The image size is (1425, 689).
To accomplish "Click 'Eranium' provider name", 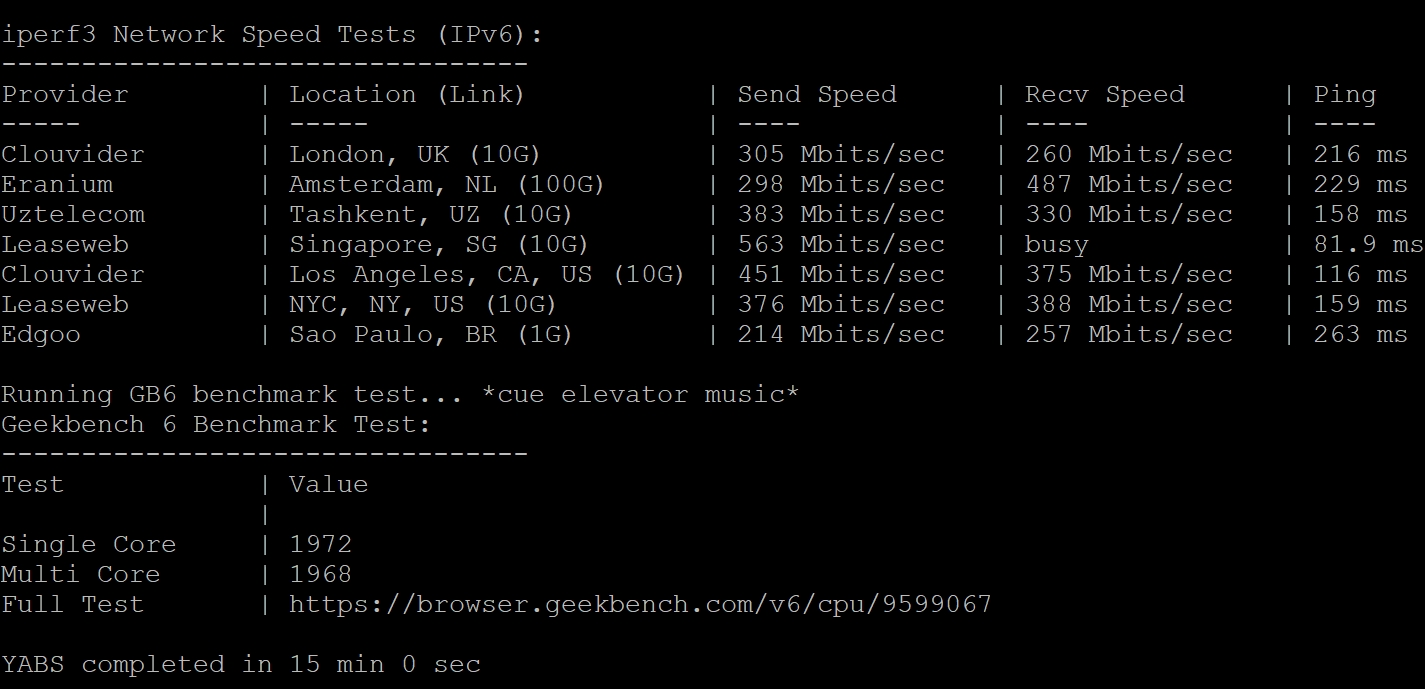I will point(57,184).
